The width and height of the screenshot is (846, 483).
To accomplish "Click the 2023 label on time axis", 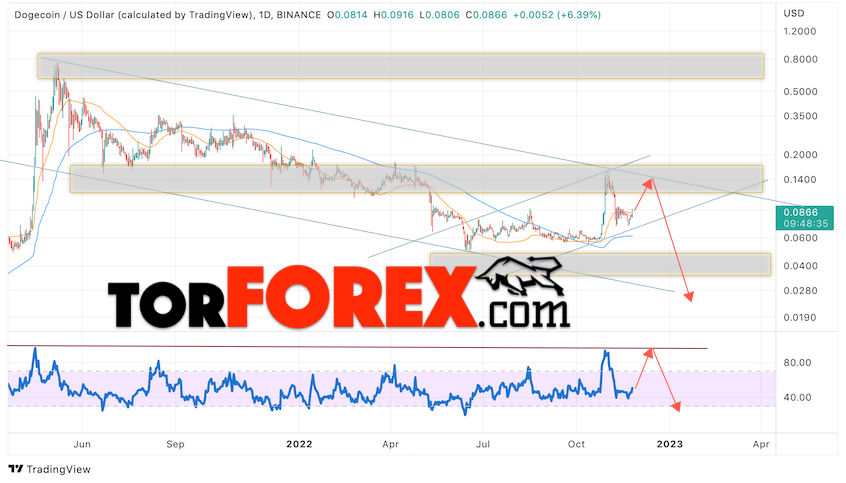I will pyautogui.click(x=669, y=444).
